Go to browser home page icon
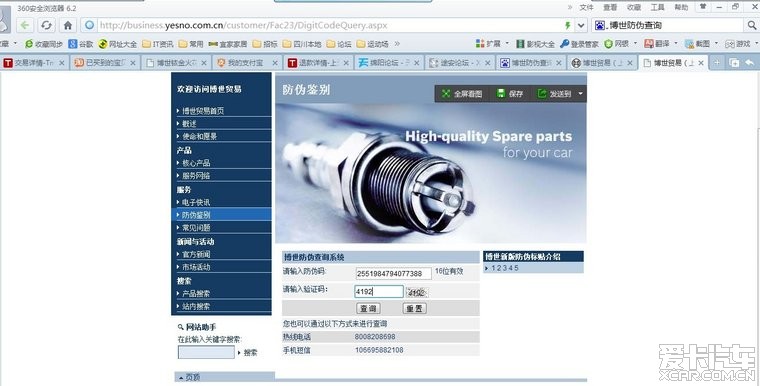Image resolution: width=760 pixels, height=386 pixels. (68, 25)
